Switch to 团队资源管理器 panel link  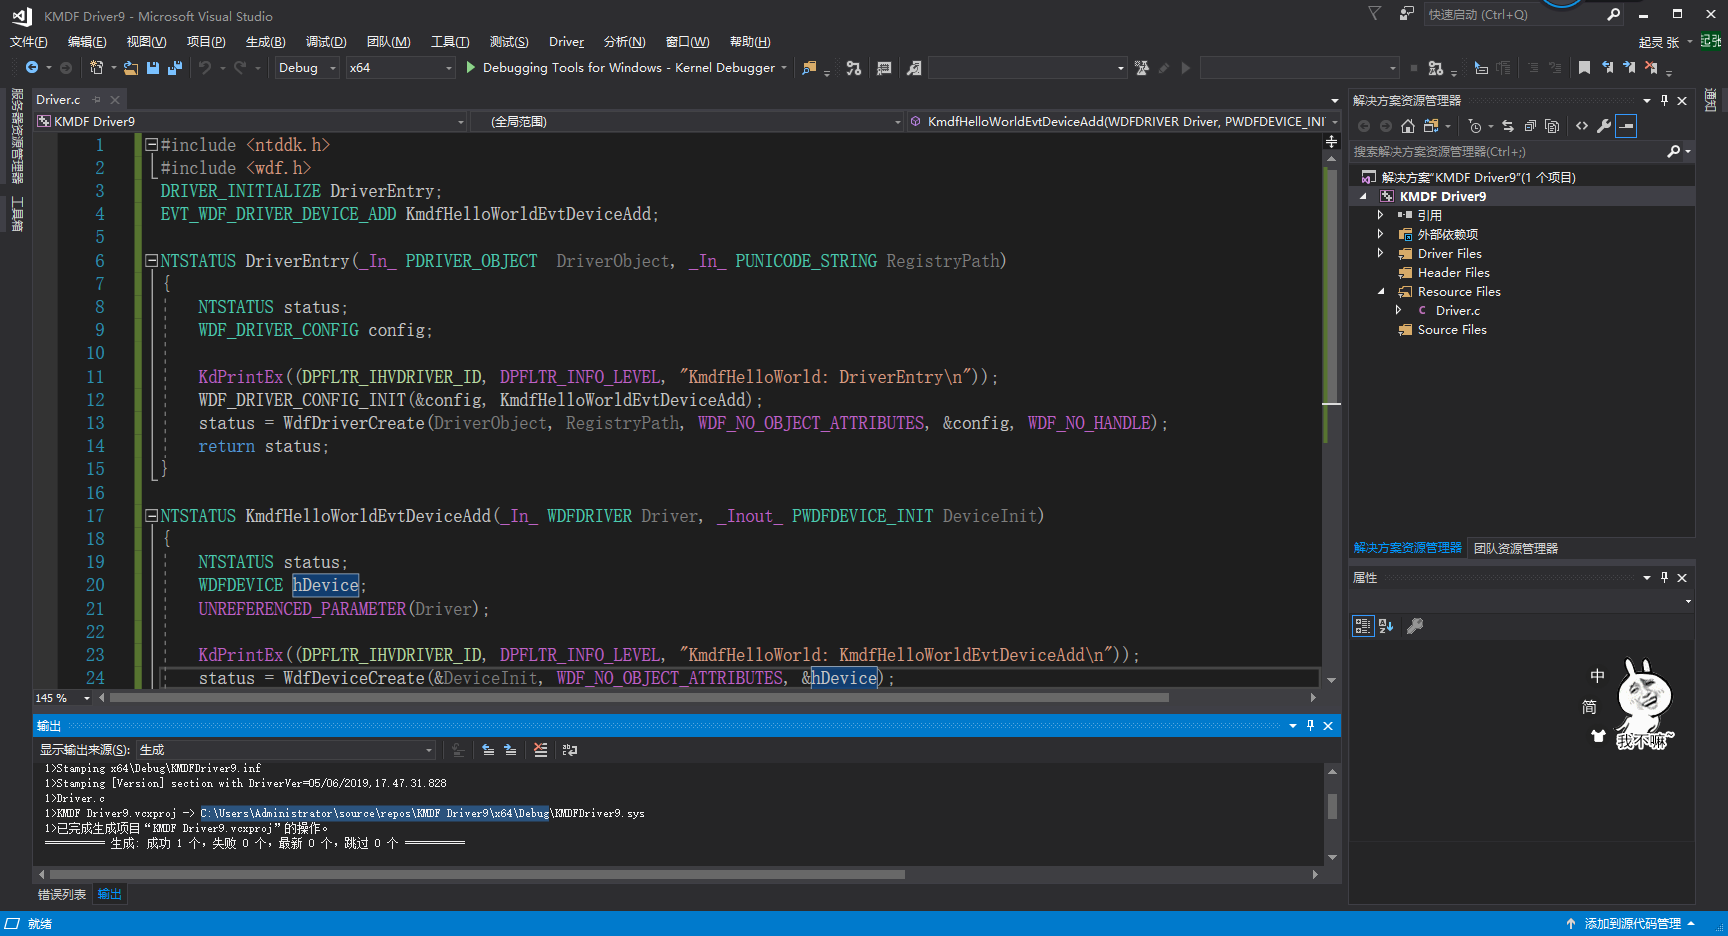coord(1515,549)
